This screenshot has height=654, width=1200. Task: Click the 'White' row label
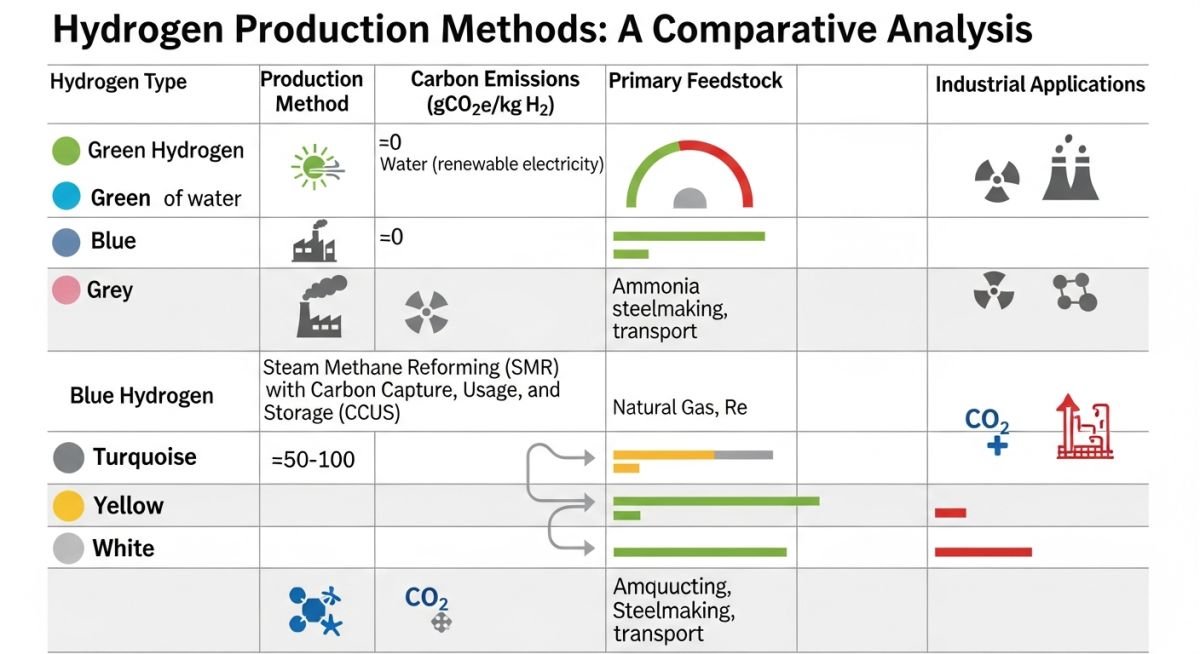(x=123, y=548)
